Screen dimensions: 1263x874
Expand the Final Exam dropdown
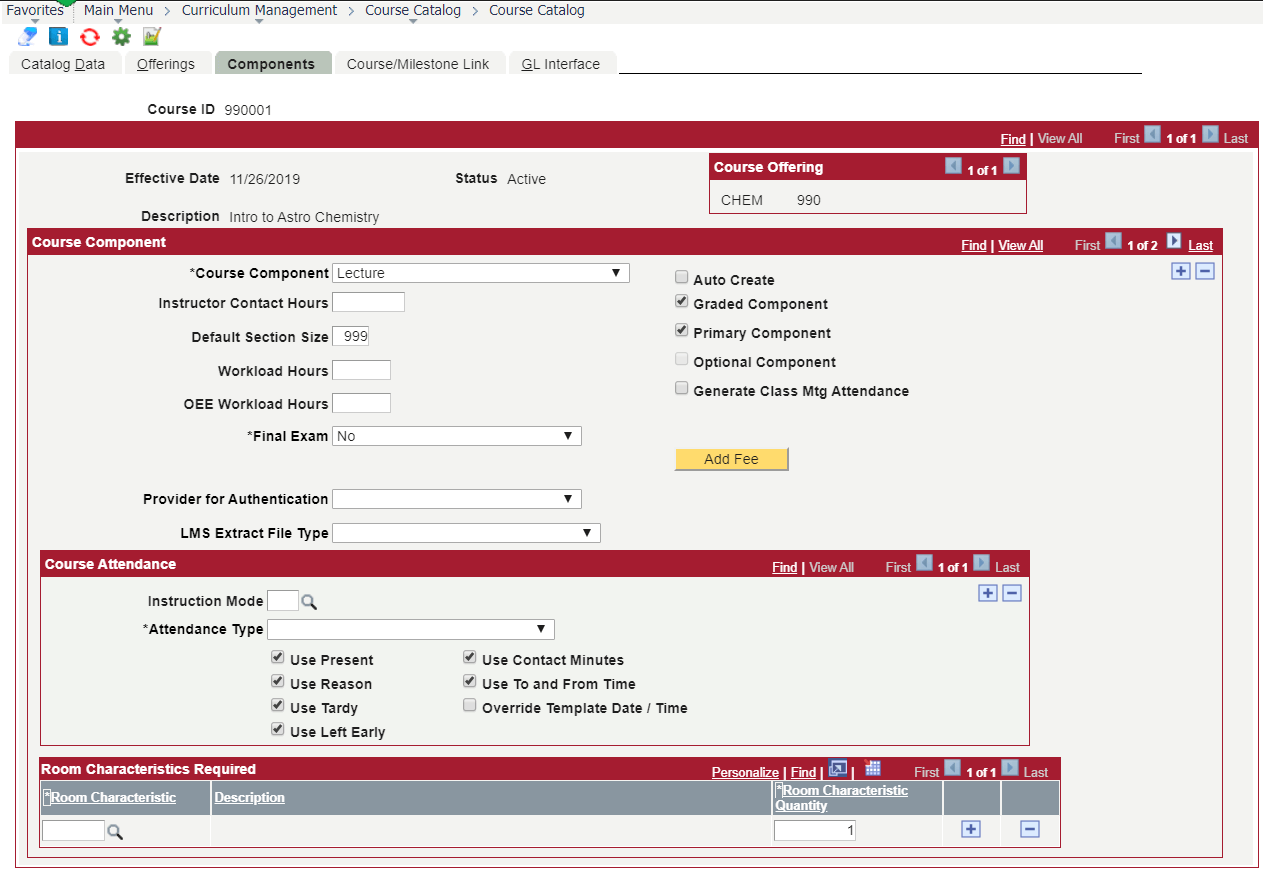click(456, 436)
